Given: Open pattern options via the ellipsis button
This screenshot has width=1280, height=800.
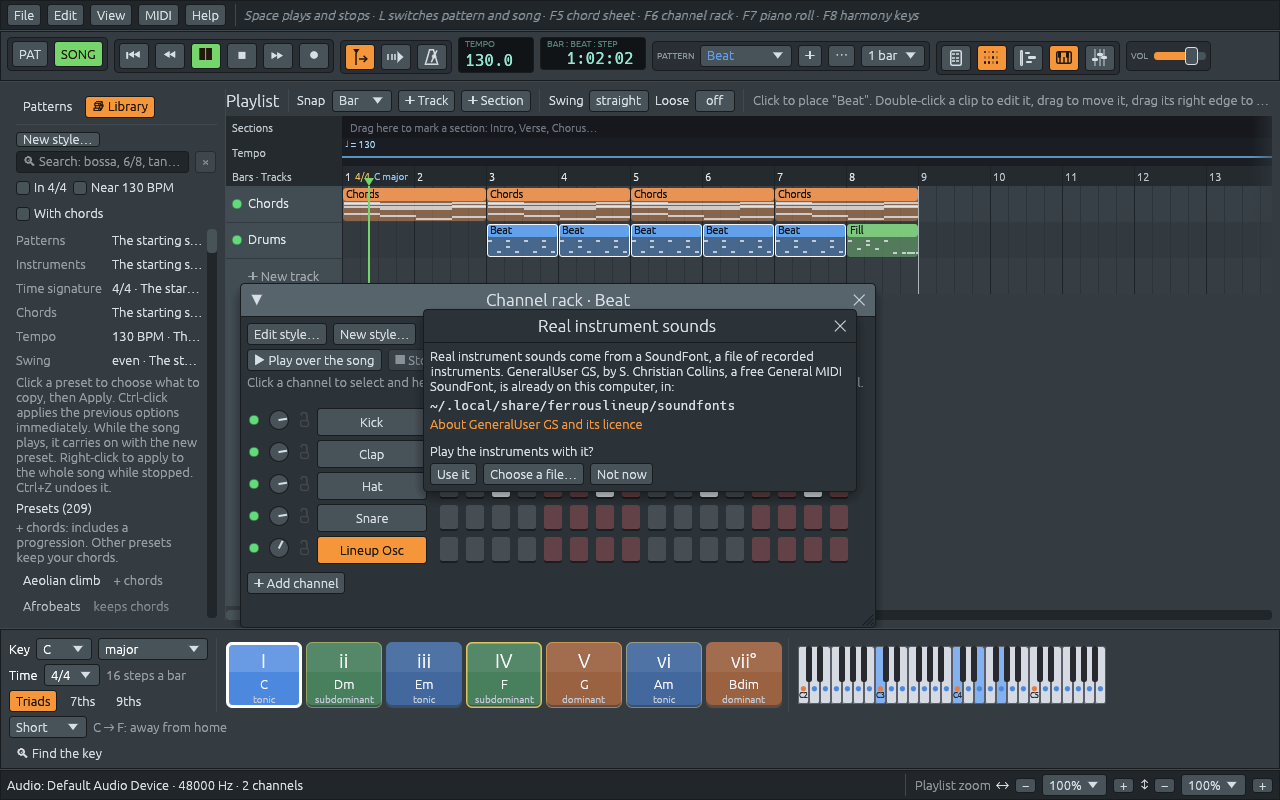Looking at the screenshot, I should pyautogui.click(x=842, y=56).
